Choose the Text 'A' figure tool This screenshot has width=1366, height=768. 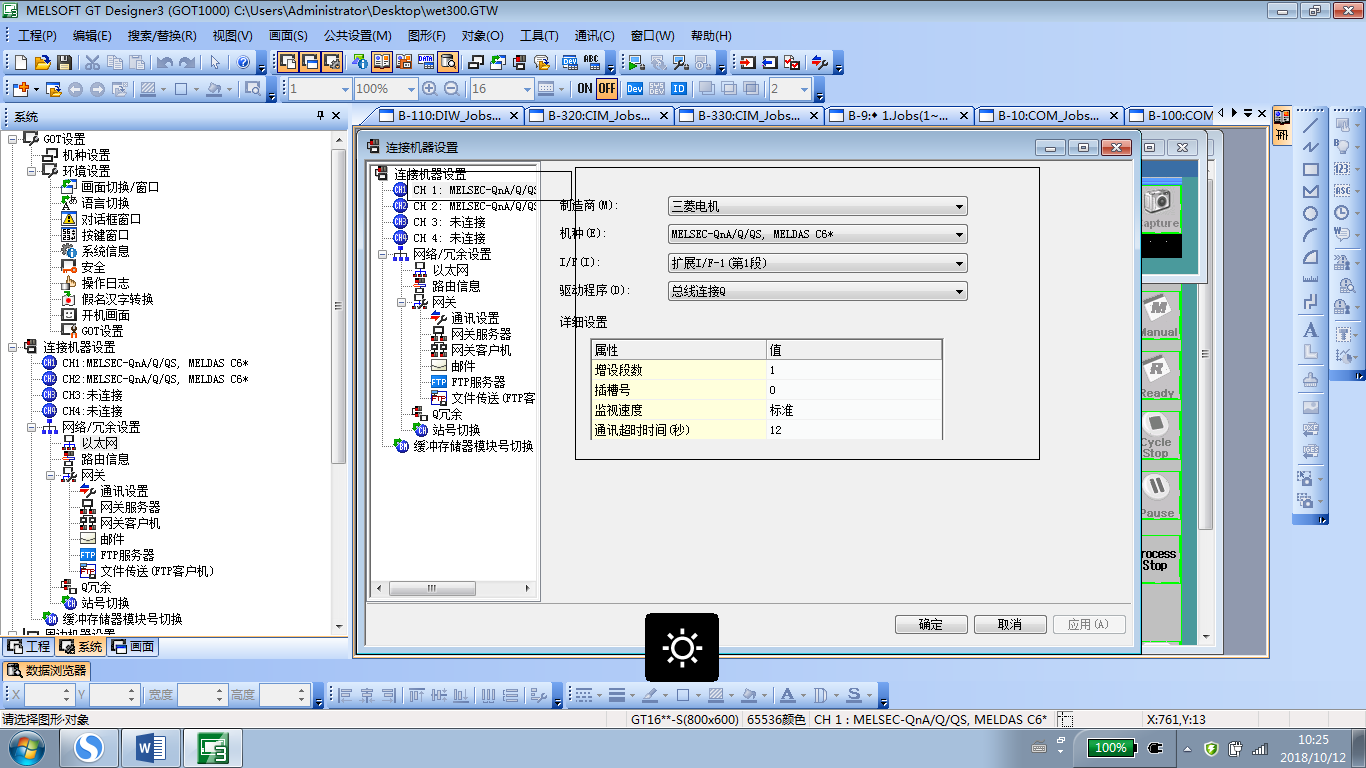1310,330
